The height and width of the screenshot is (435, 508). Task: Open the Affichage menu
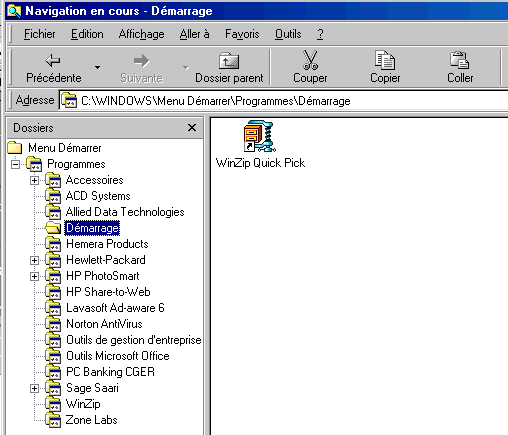click(x=141, y=34)
